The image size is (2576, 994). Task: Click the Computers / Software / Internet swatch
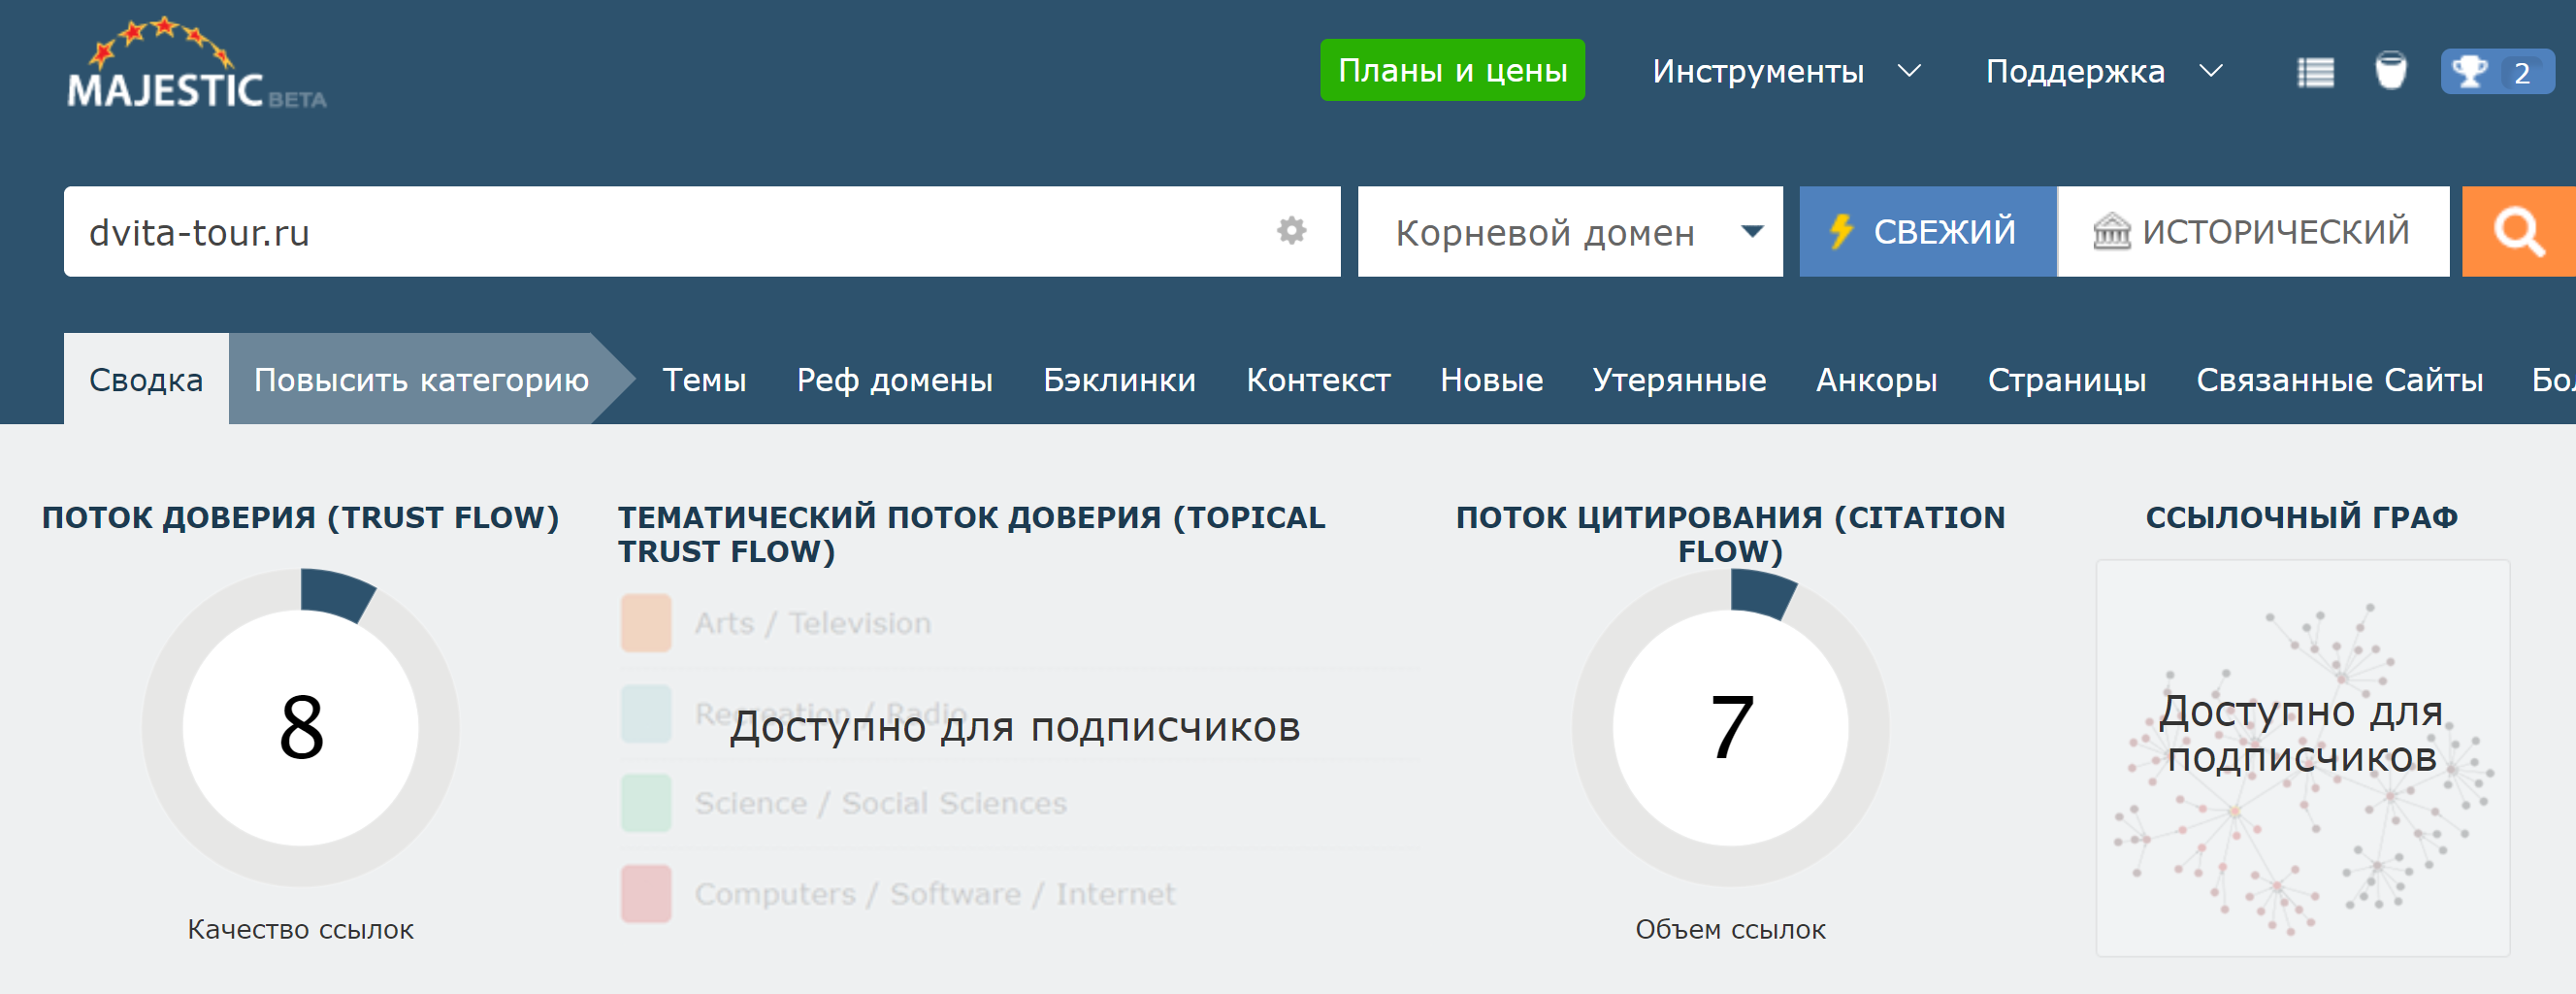coord(645,893)
